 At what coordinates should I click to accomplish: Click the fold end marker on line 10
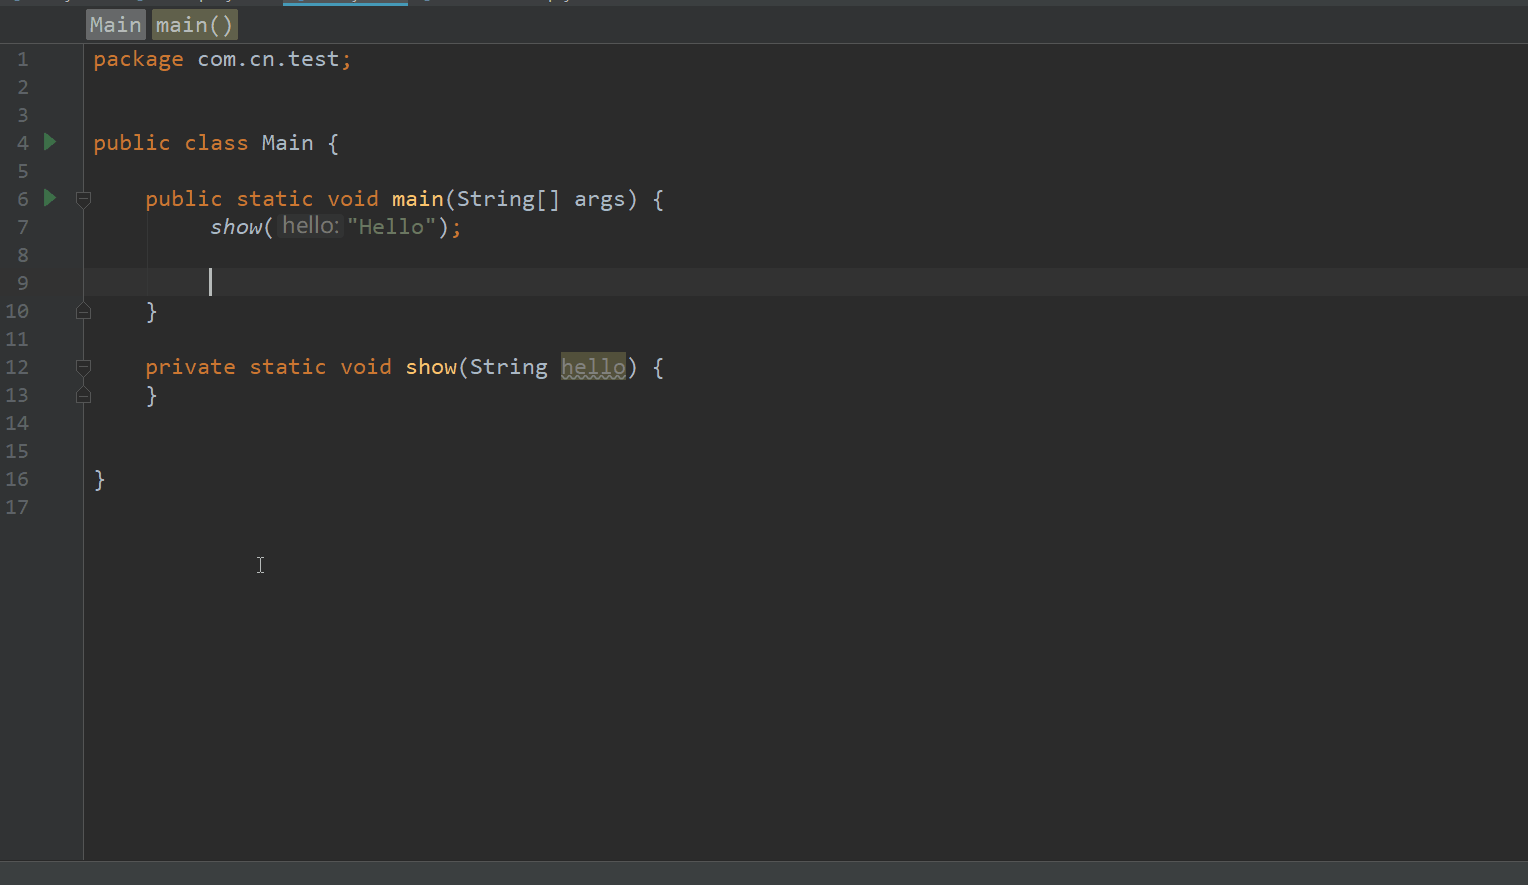pyautogui.click(x=84, y=311)
